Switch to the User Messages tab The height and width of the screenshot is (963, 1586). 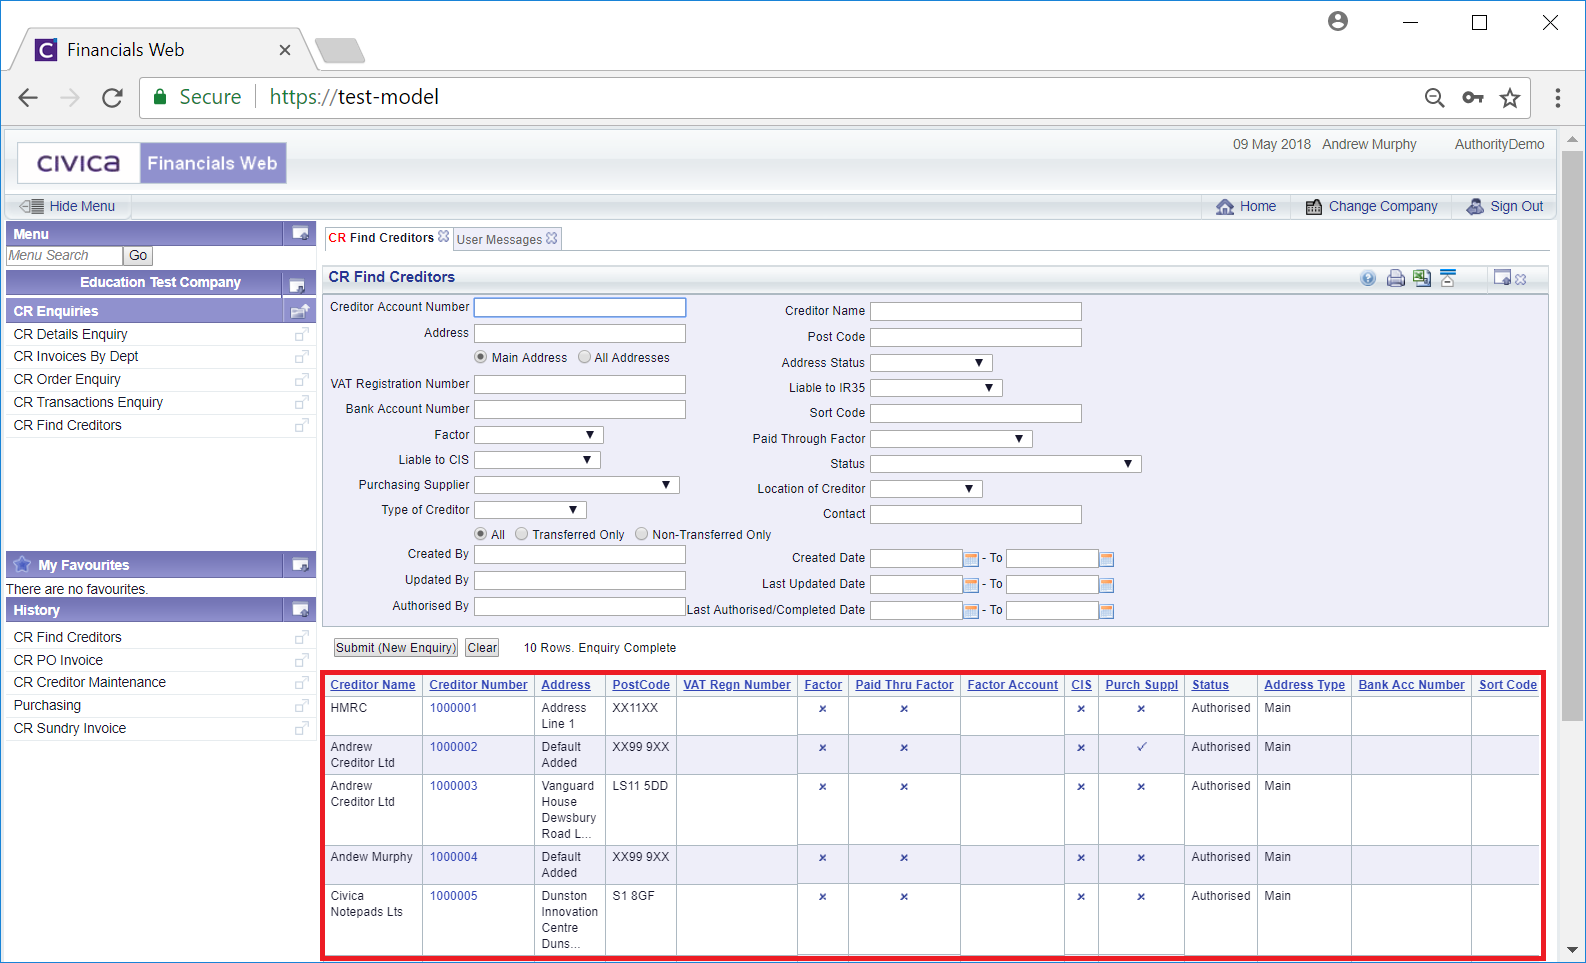click(x=499, y=240)
